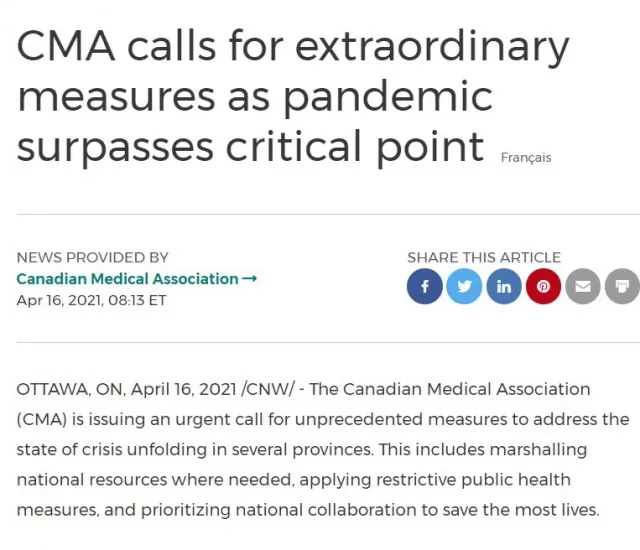
Task: Click the word 'pandemic' in the headline
Action: pyautogui.click(x=388, y=98)
